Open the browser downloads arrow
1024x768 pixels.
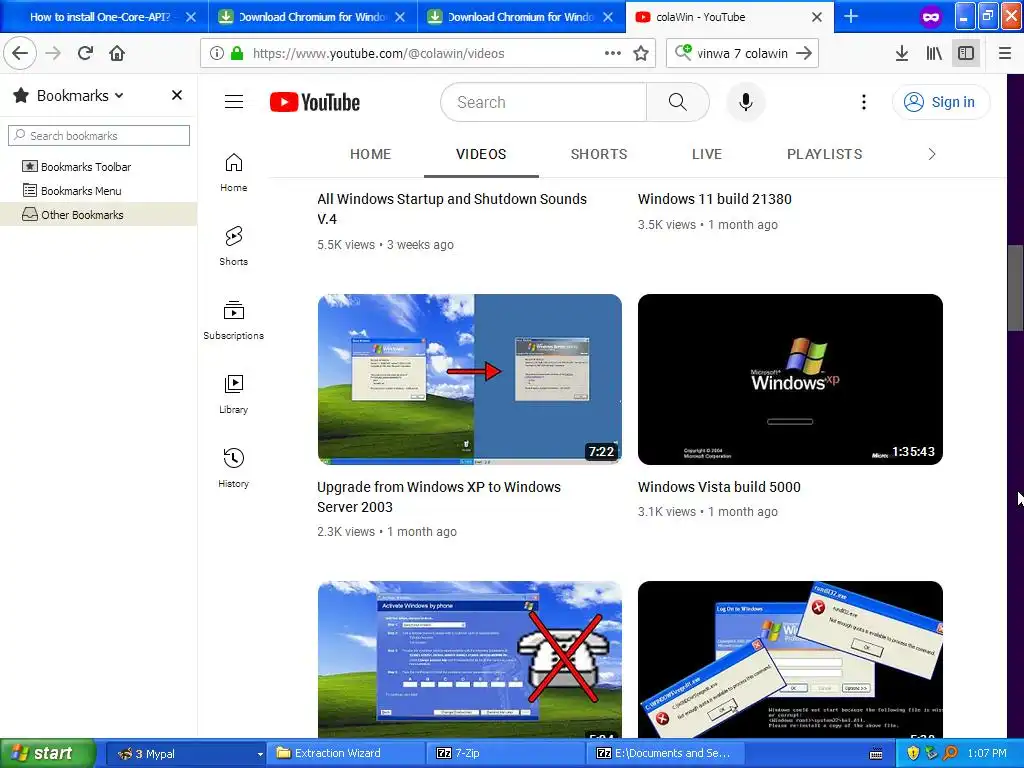[x=902, y=53]
